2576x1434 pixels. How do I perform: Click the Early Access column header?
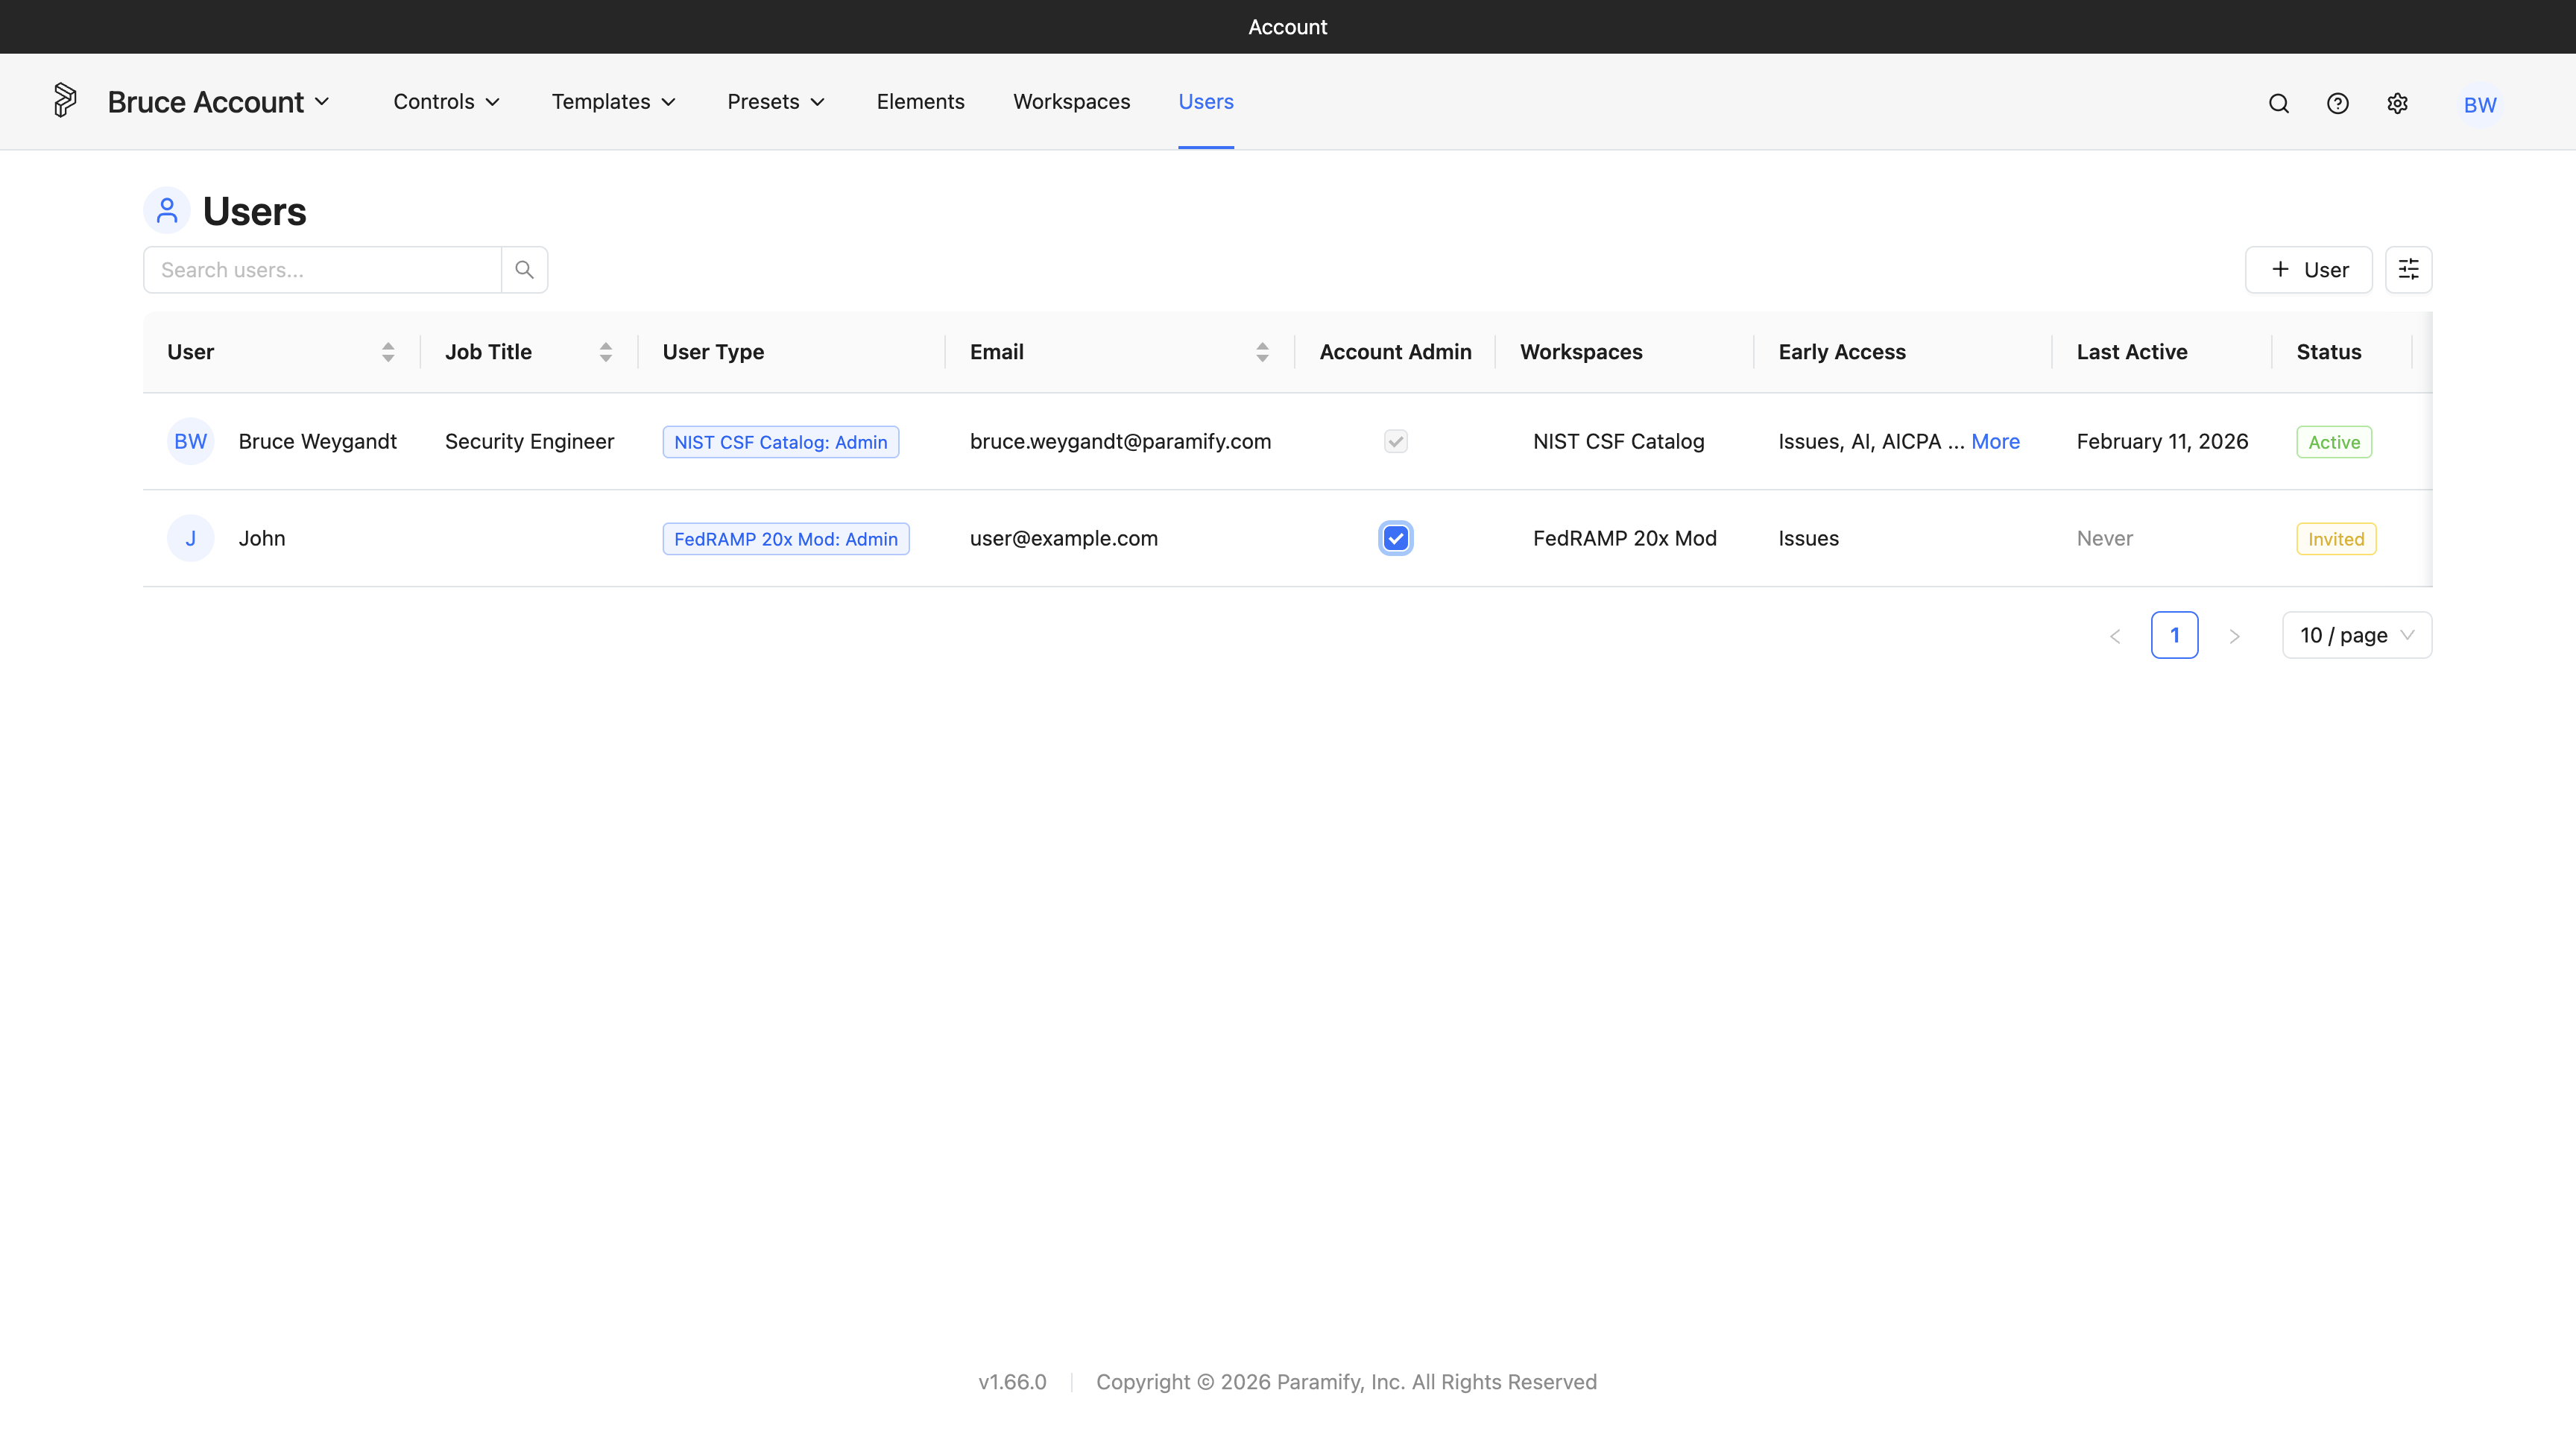[x=1842, y=352]
